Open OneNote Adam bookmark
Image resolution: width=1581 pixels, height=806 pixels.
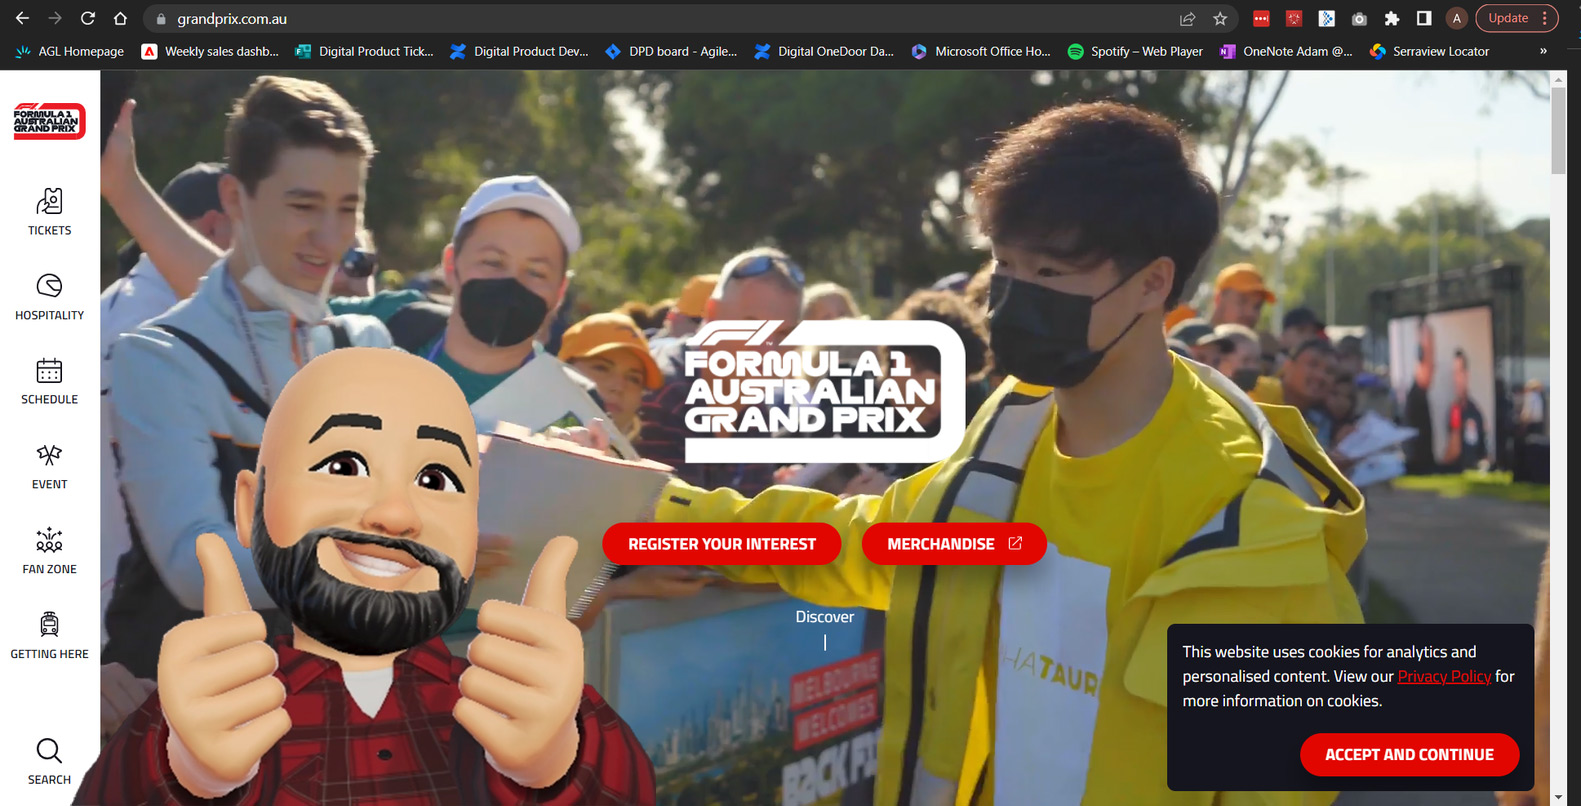1286,51
